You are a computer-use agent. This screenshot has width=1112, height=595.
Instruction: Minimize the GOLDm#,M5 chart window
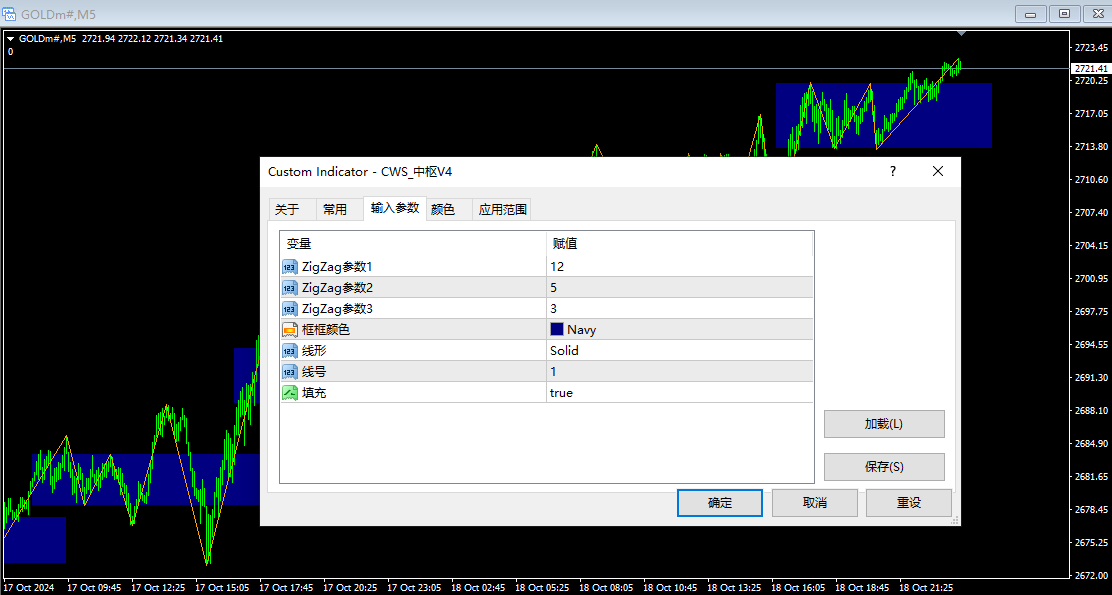[1031, 13]
